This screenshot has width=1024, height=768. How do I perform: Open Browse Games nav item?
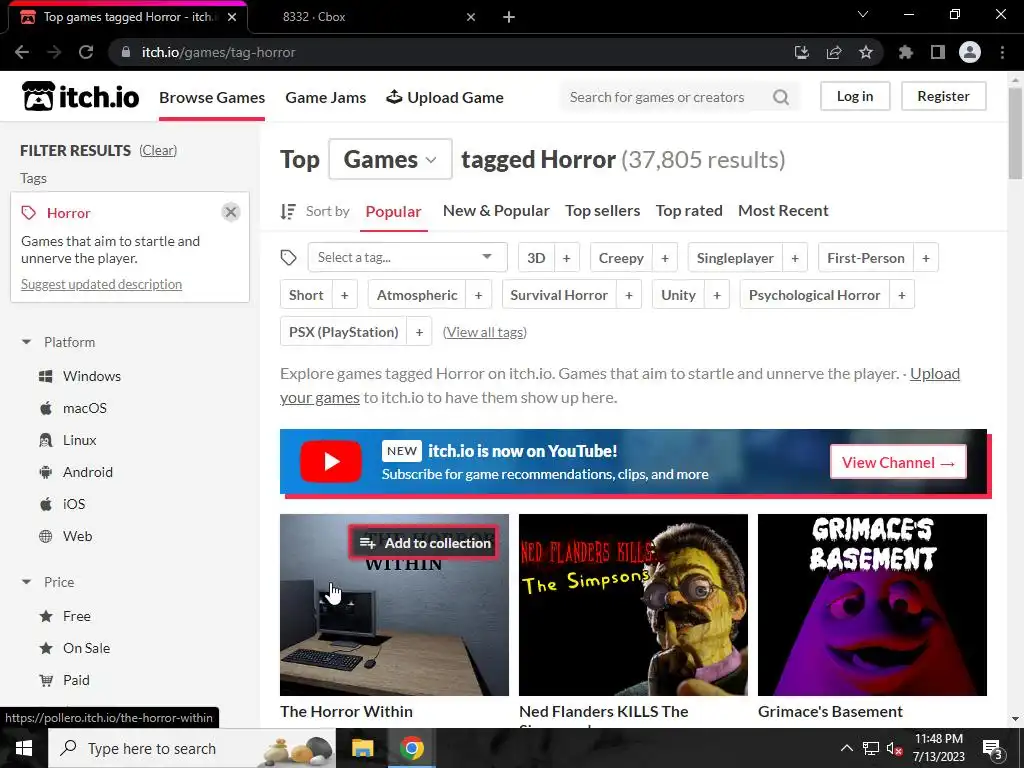click(212, 97)
